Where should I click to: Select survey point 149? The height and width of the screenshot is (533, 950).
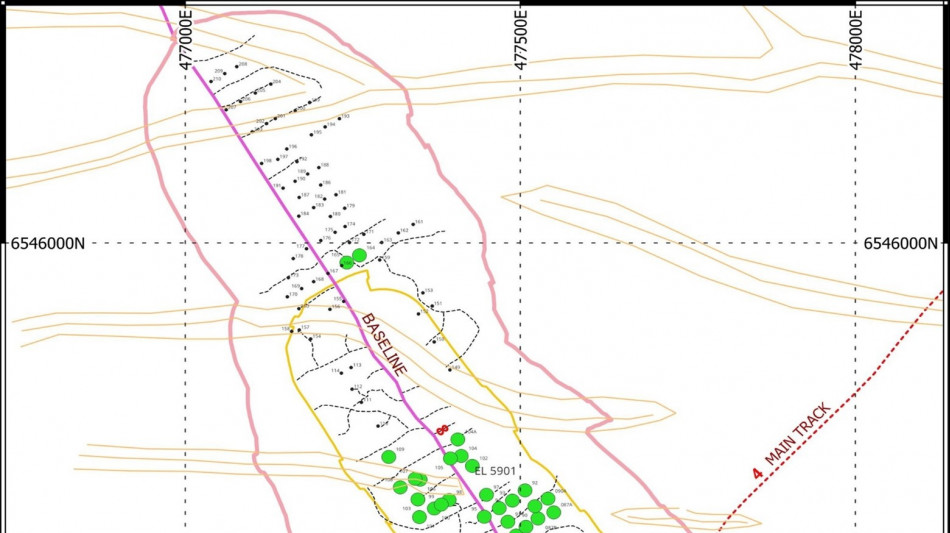pos(449,368)
